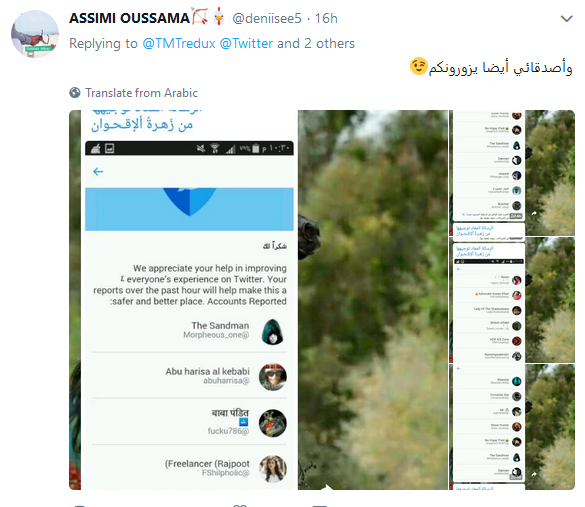Image resolution: width=585 pixels, height=507 pixels.
Task: Open the @Twitter mention link
Action: (x=246, y=43)
